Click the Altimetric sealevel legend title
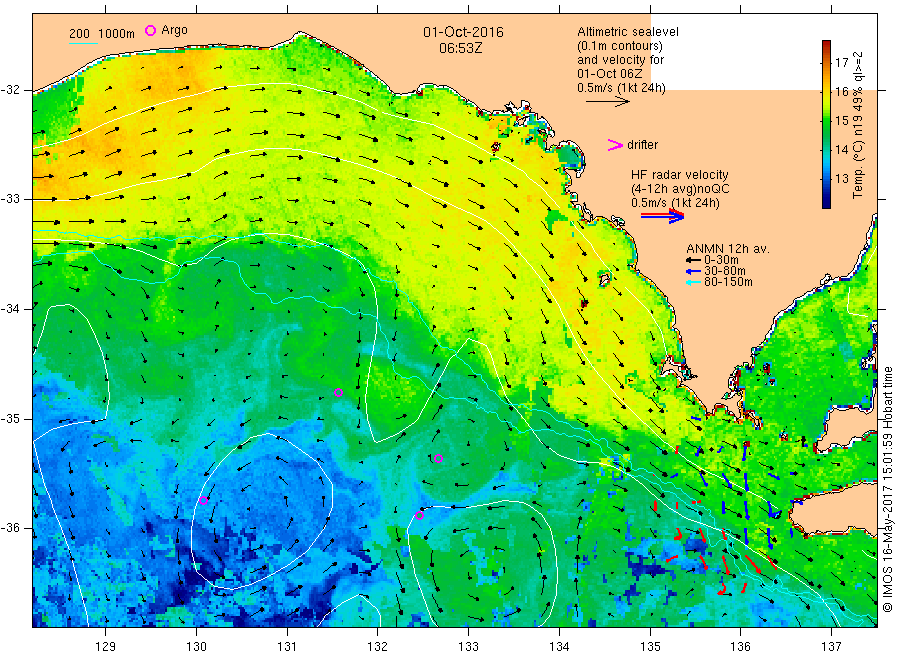 click(628, 32)
